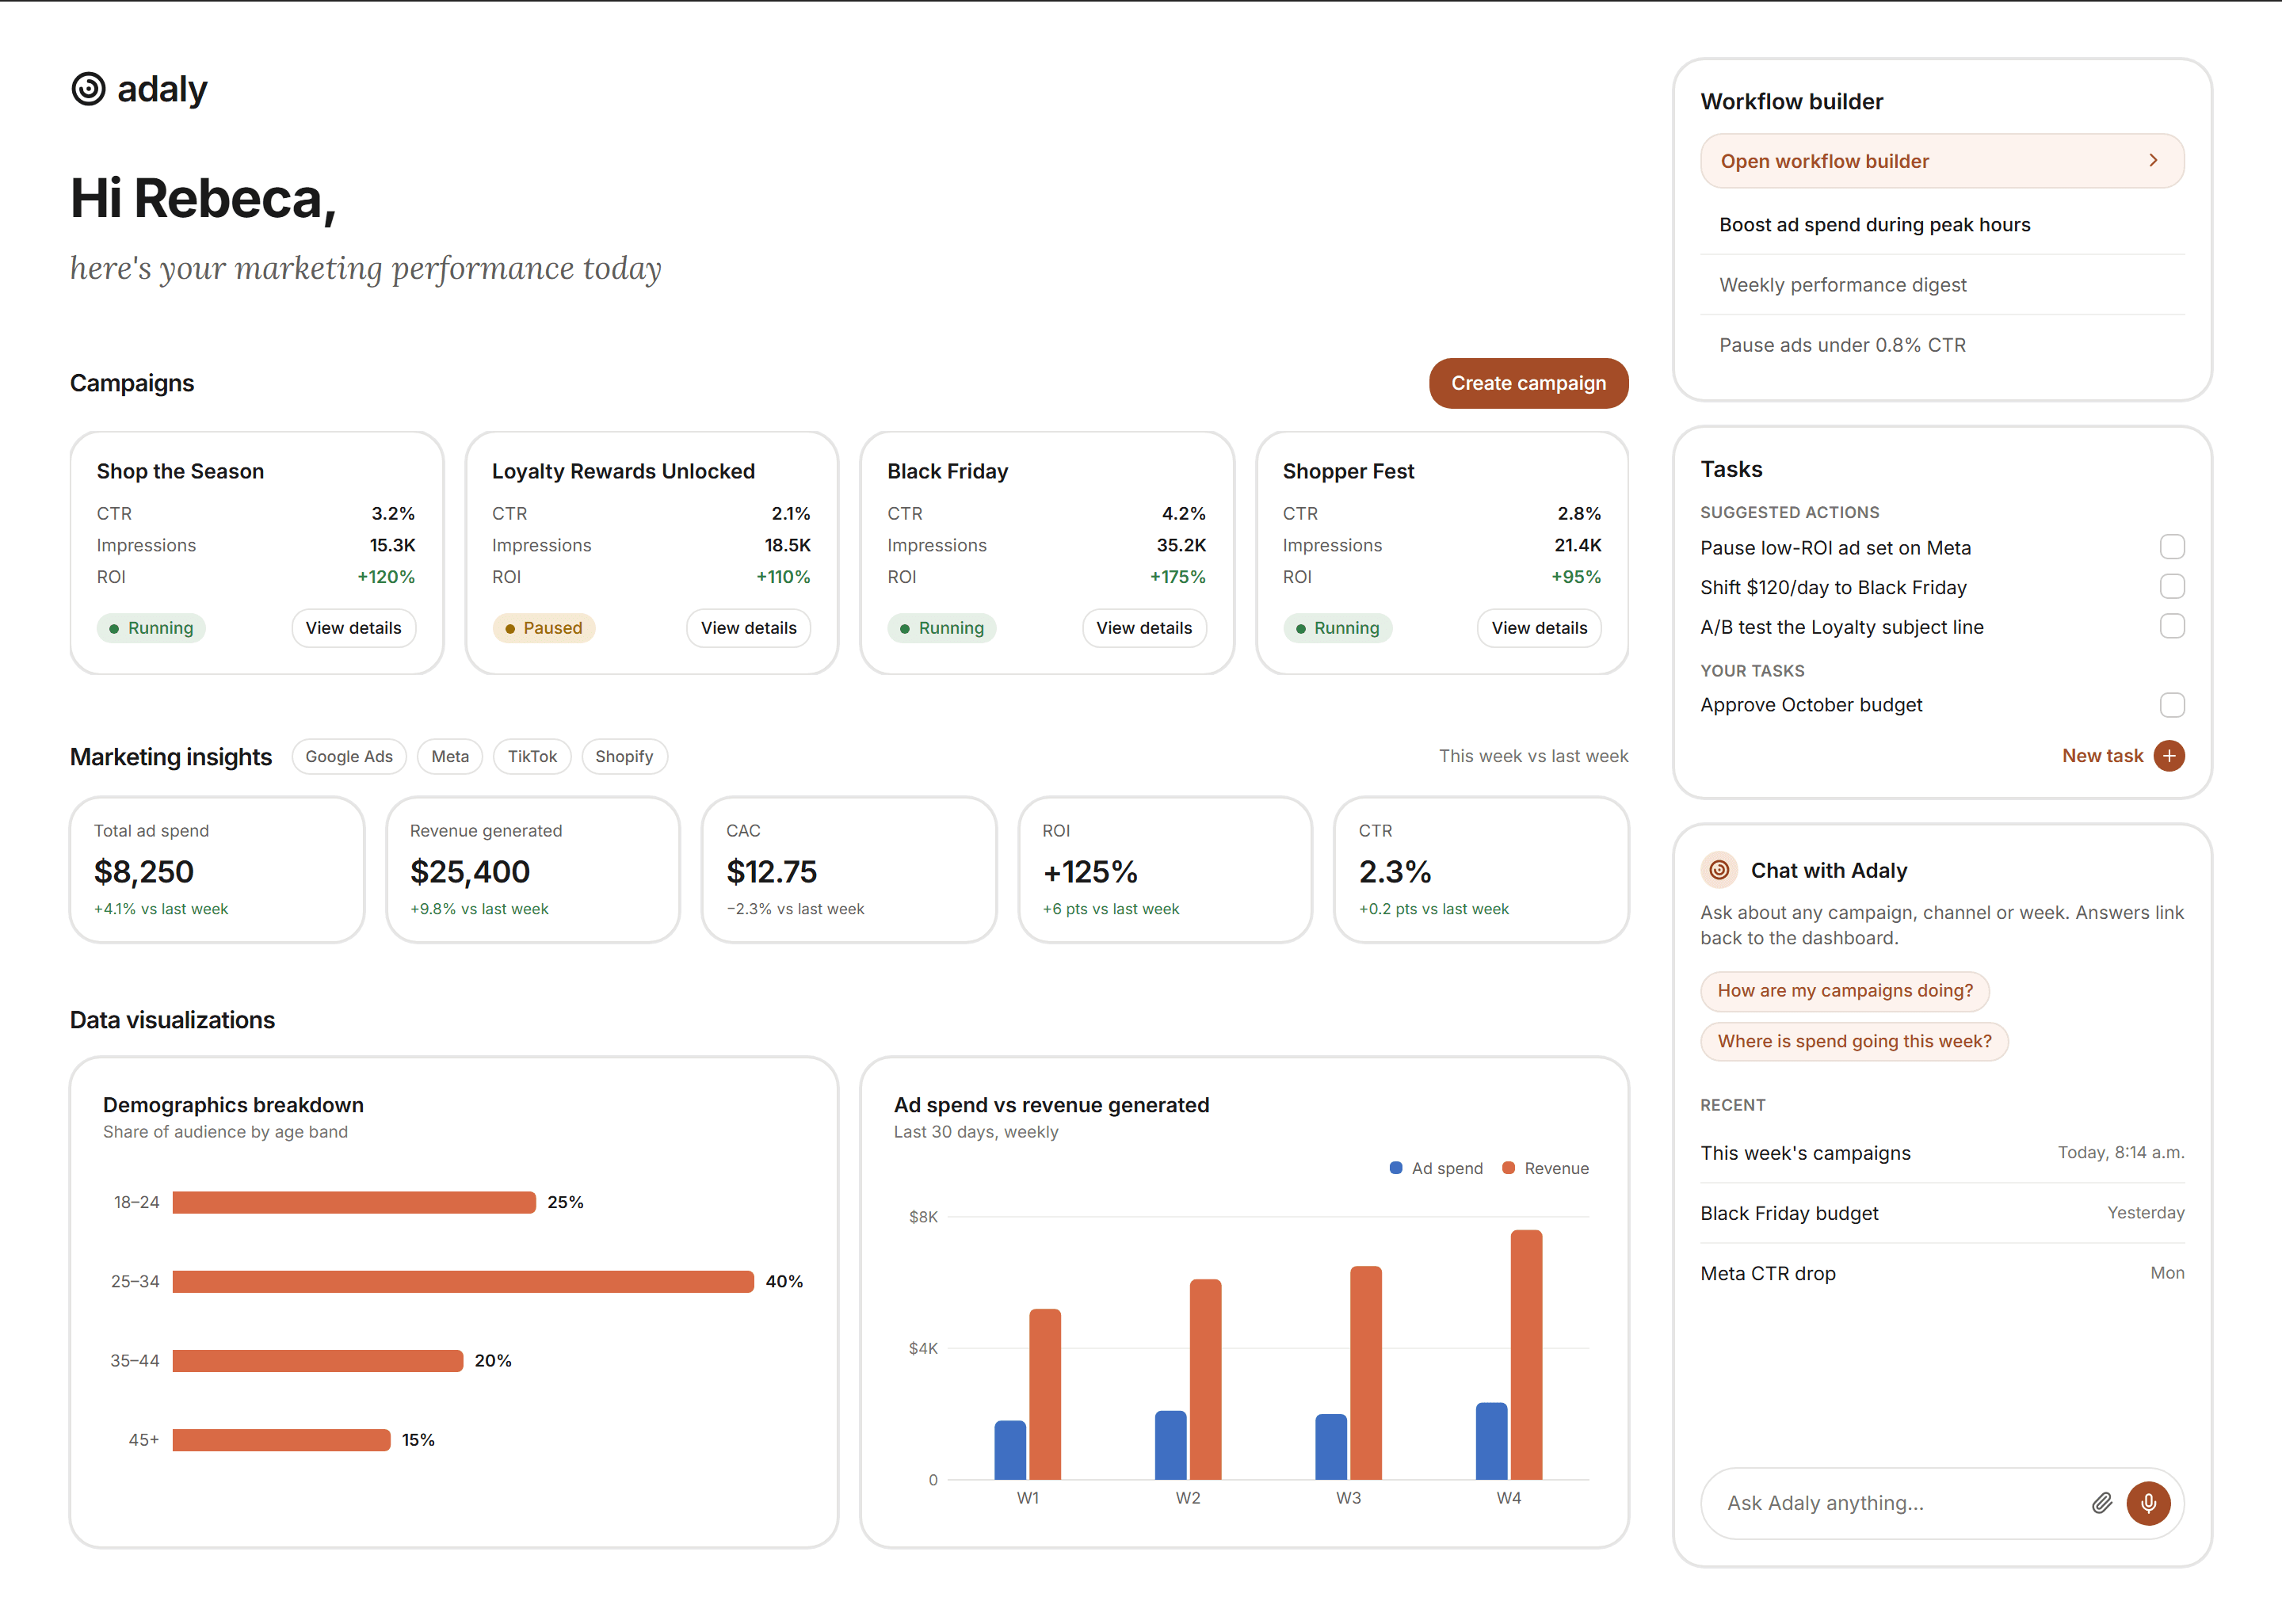
Task: View details for Loyalty Rewards Unlocked campaign
Action: tap(748, 628)
